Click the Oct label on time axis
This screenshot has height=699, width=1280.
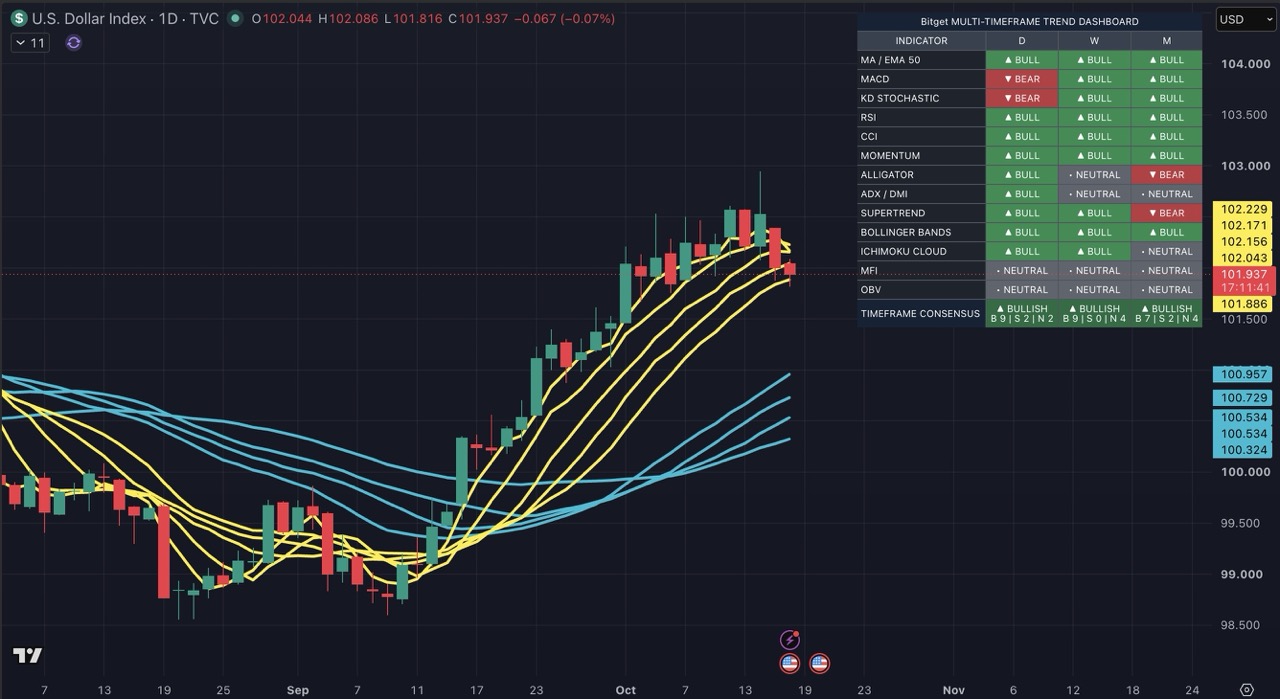click(626, 690)
